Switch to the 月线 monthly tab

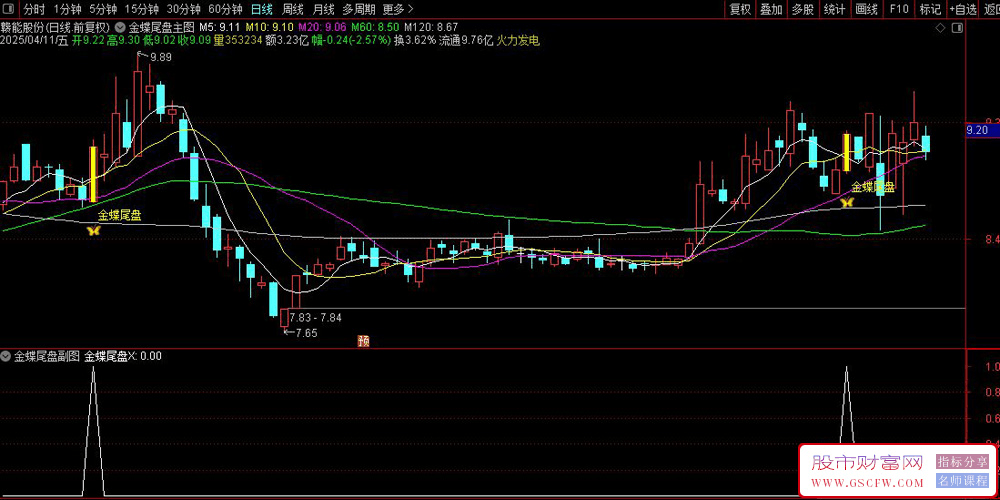click(x=324, y=9)
